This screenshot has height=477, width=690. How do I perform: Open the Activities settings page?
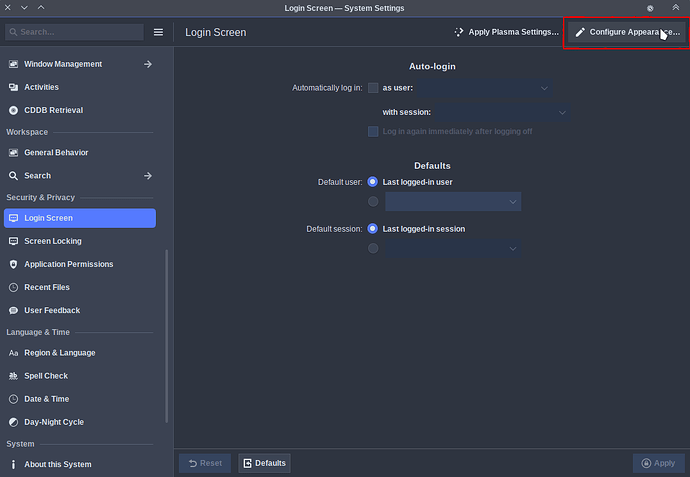pos(80,87)
